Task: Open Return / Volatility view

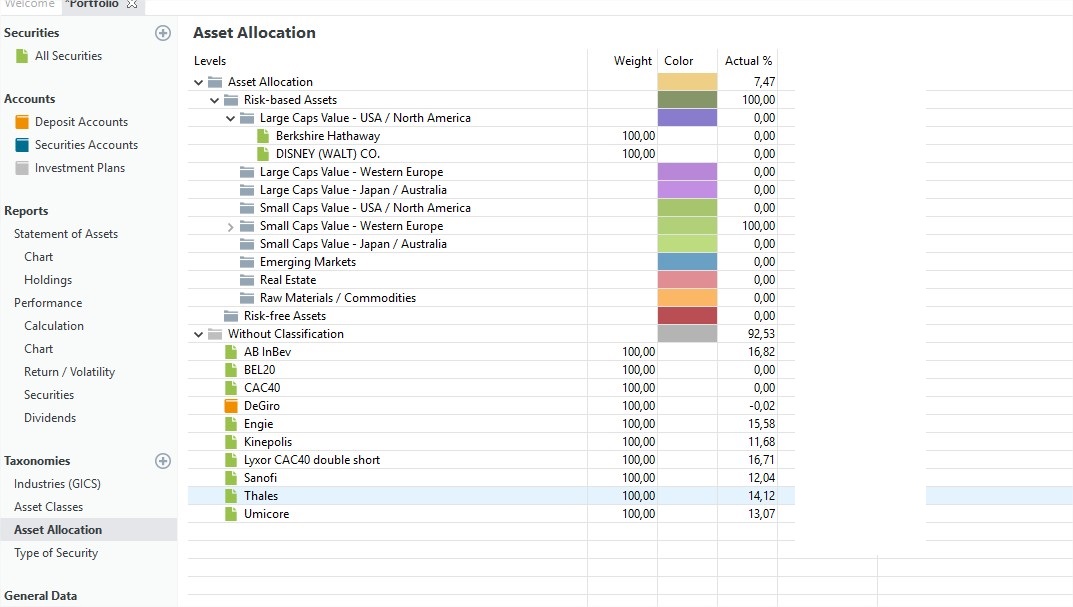Action: pyautogui.click(x=69, y=372)
